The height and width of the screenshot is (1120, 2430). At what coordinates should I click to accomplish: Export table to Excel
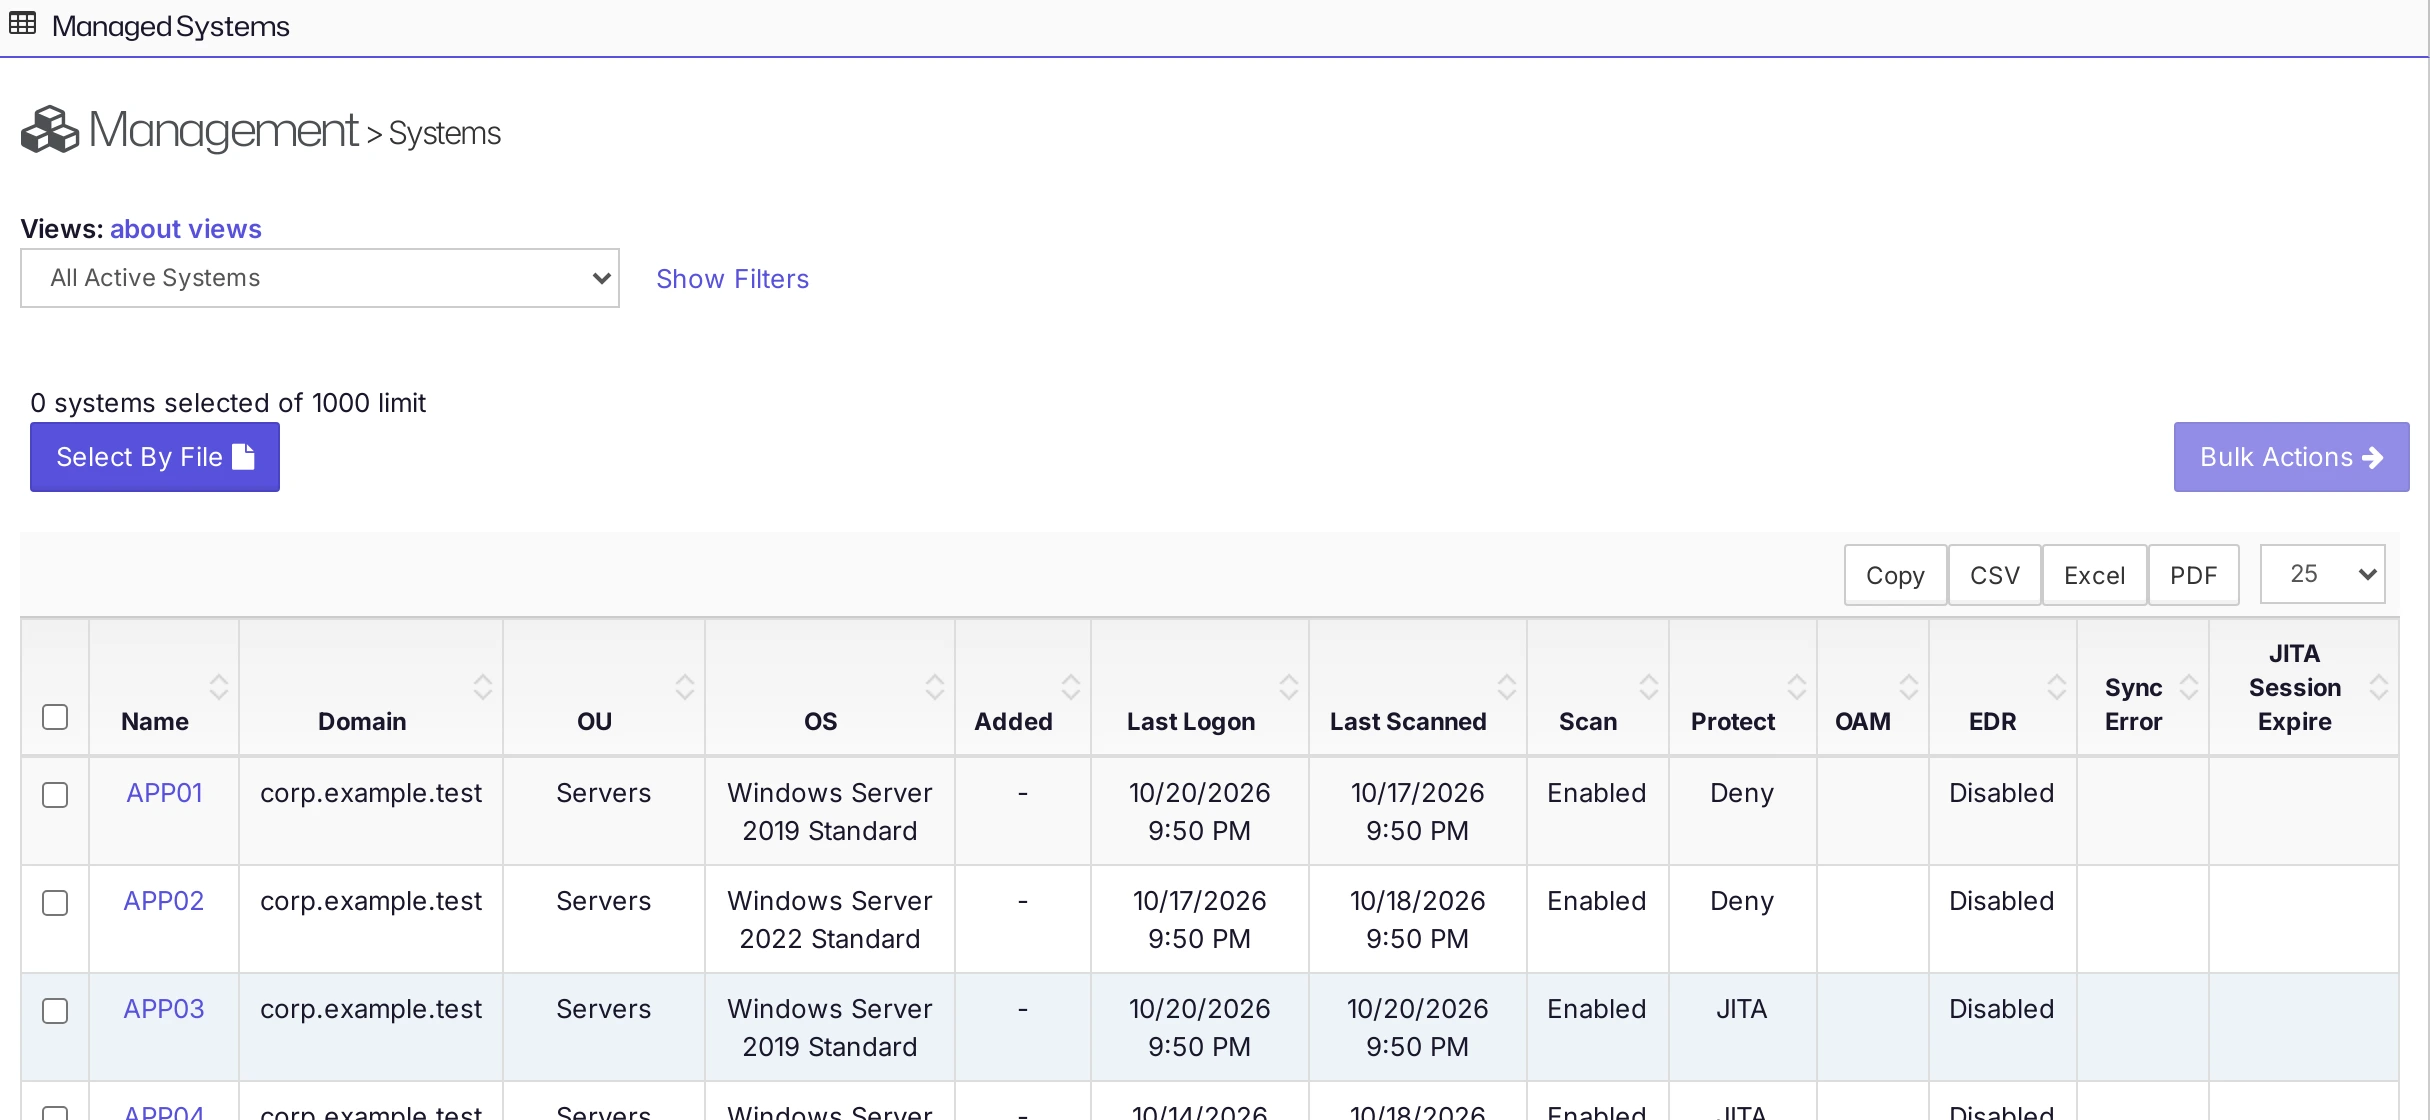pos(2095,575)
